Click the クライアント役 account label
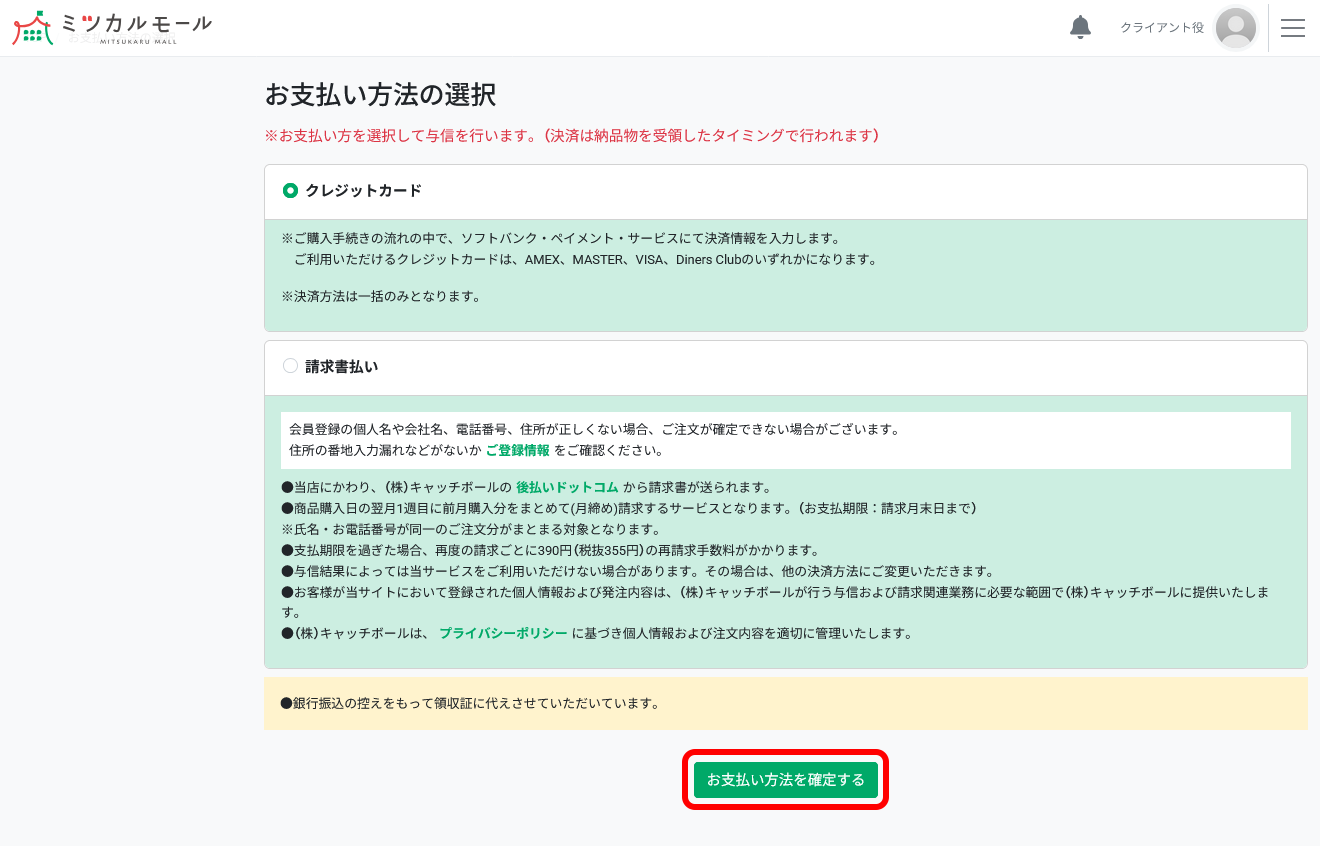The image size is (1320, 853). (x=1163, y=27)
